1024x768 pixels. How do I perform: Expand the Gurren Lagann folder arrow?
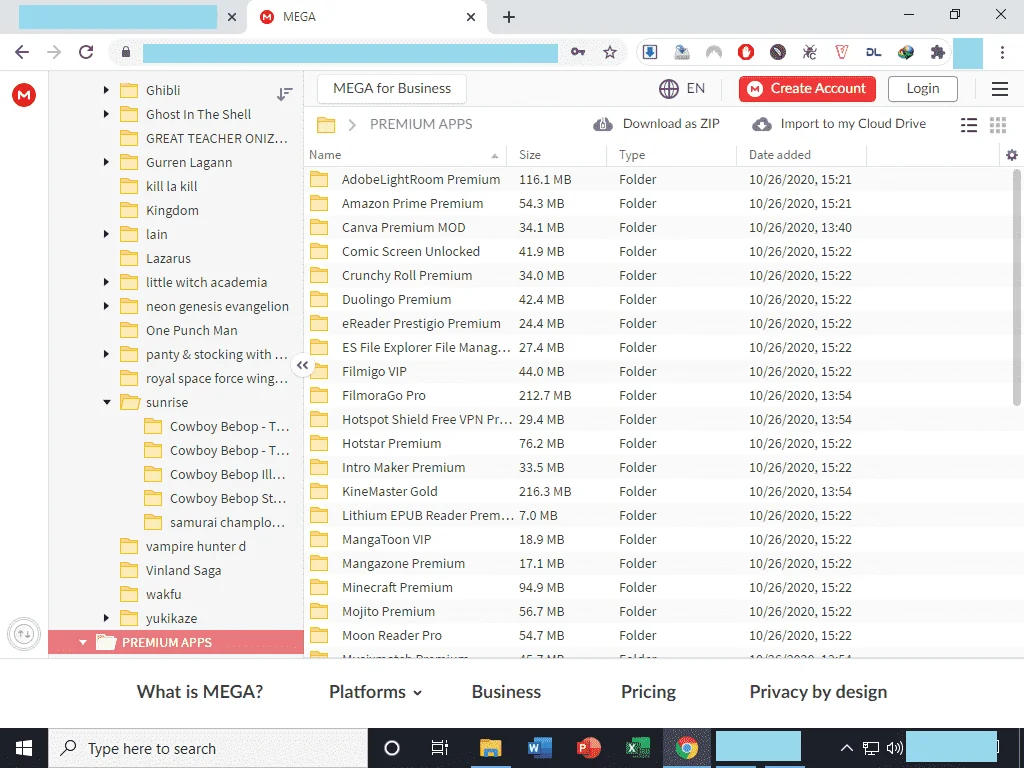click(106, 162)
